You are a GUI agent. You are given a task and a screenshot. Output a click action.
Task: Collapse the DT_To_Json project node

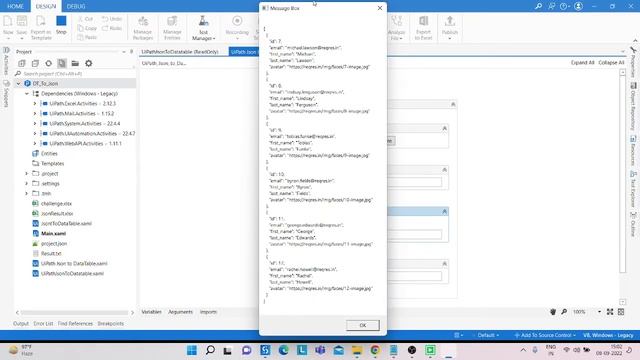tap(18, 83)
